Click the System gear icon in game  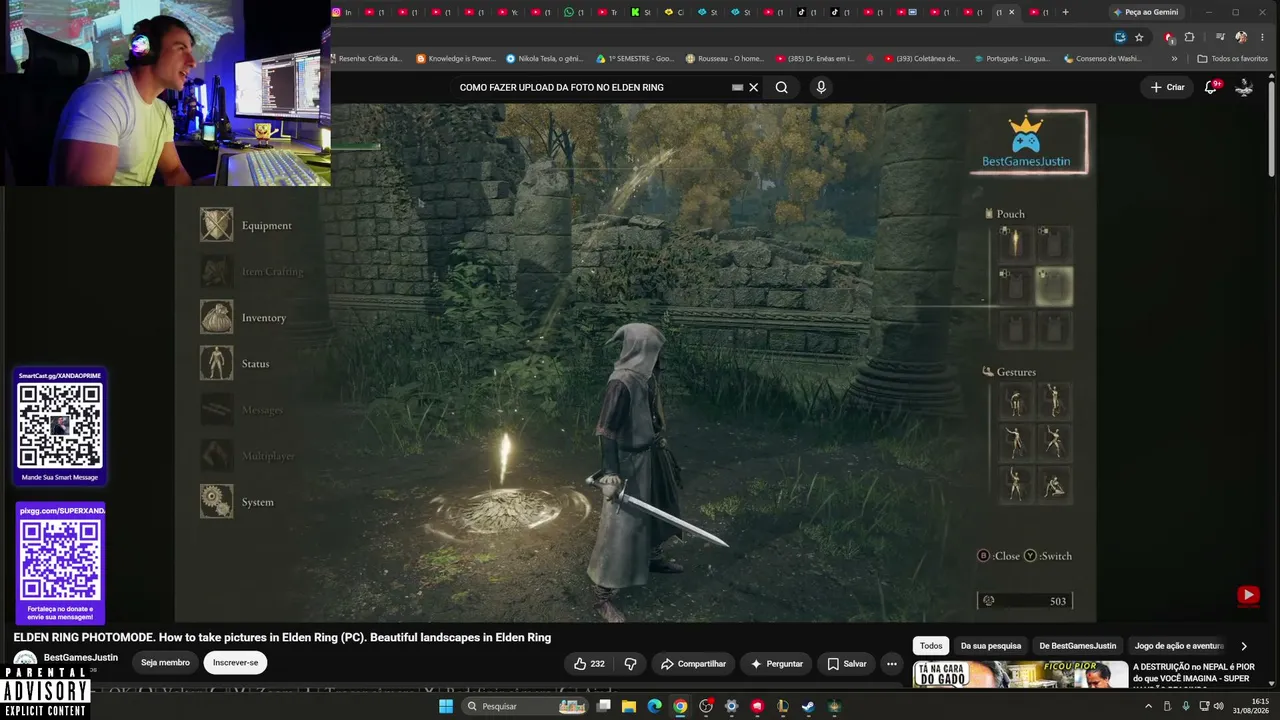tap(216, 501)
